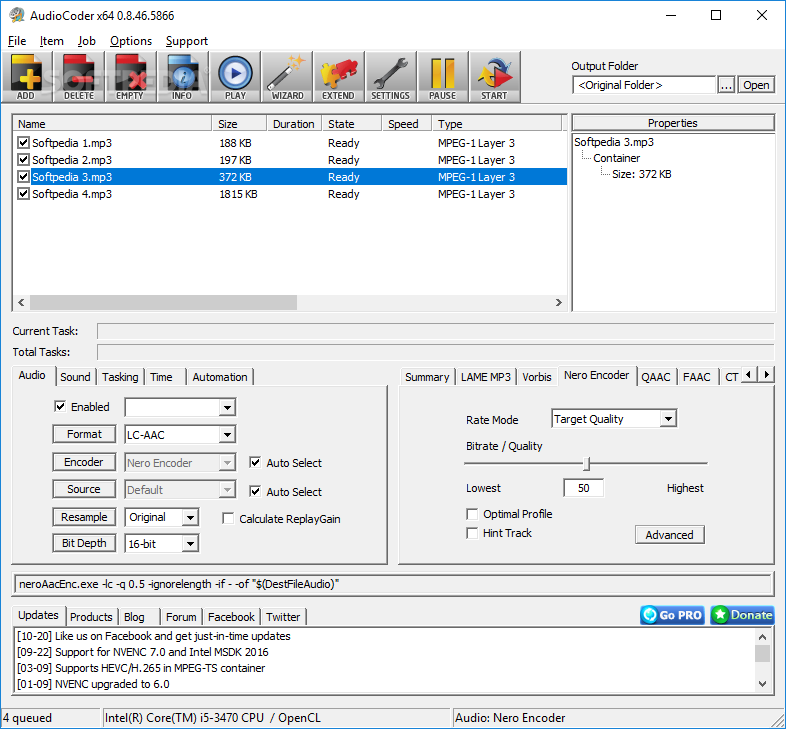Click the PLAY toolbar icon

pyautogui.click(x=235, y=77)
